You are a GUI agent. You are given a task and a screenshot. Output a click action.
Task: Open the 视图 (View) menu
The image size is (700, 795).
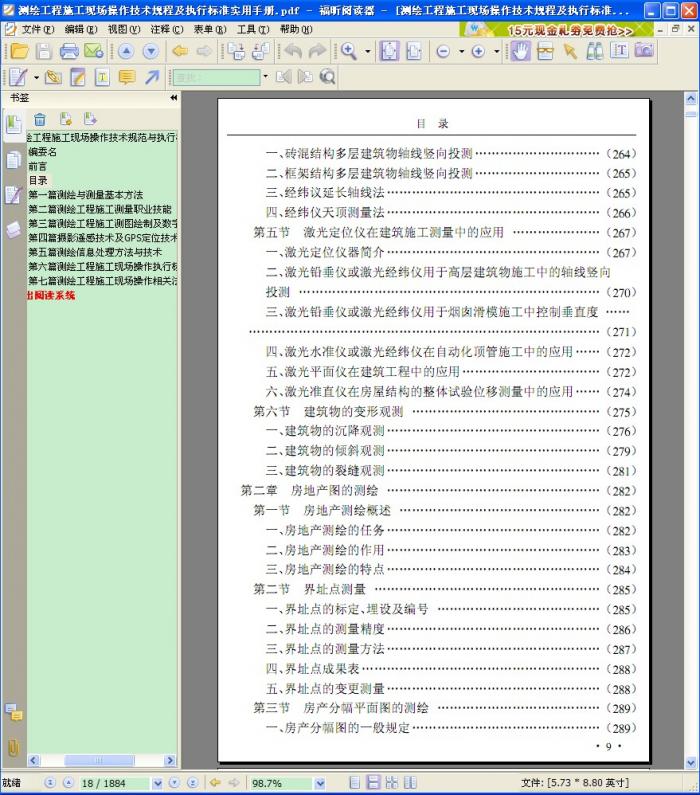coord(123,29)
